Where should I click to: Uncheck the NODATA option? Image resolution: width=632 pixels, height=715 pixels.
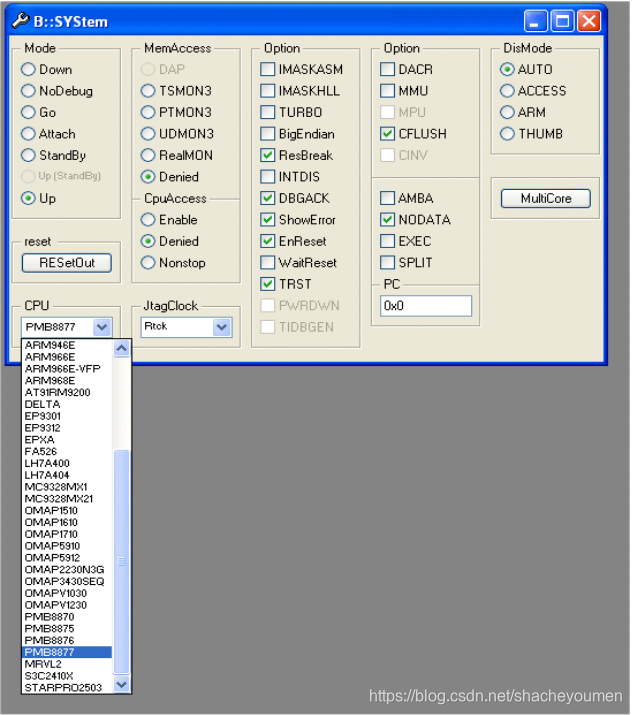tap(388, 220)
